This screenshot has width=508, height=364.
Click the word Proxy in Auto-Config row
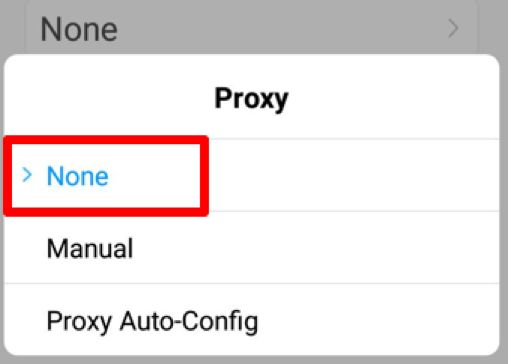79,321
